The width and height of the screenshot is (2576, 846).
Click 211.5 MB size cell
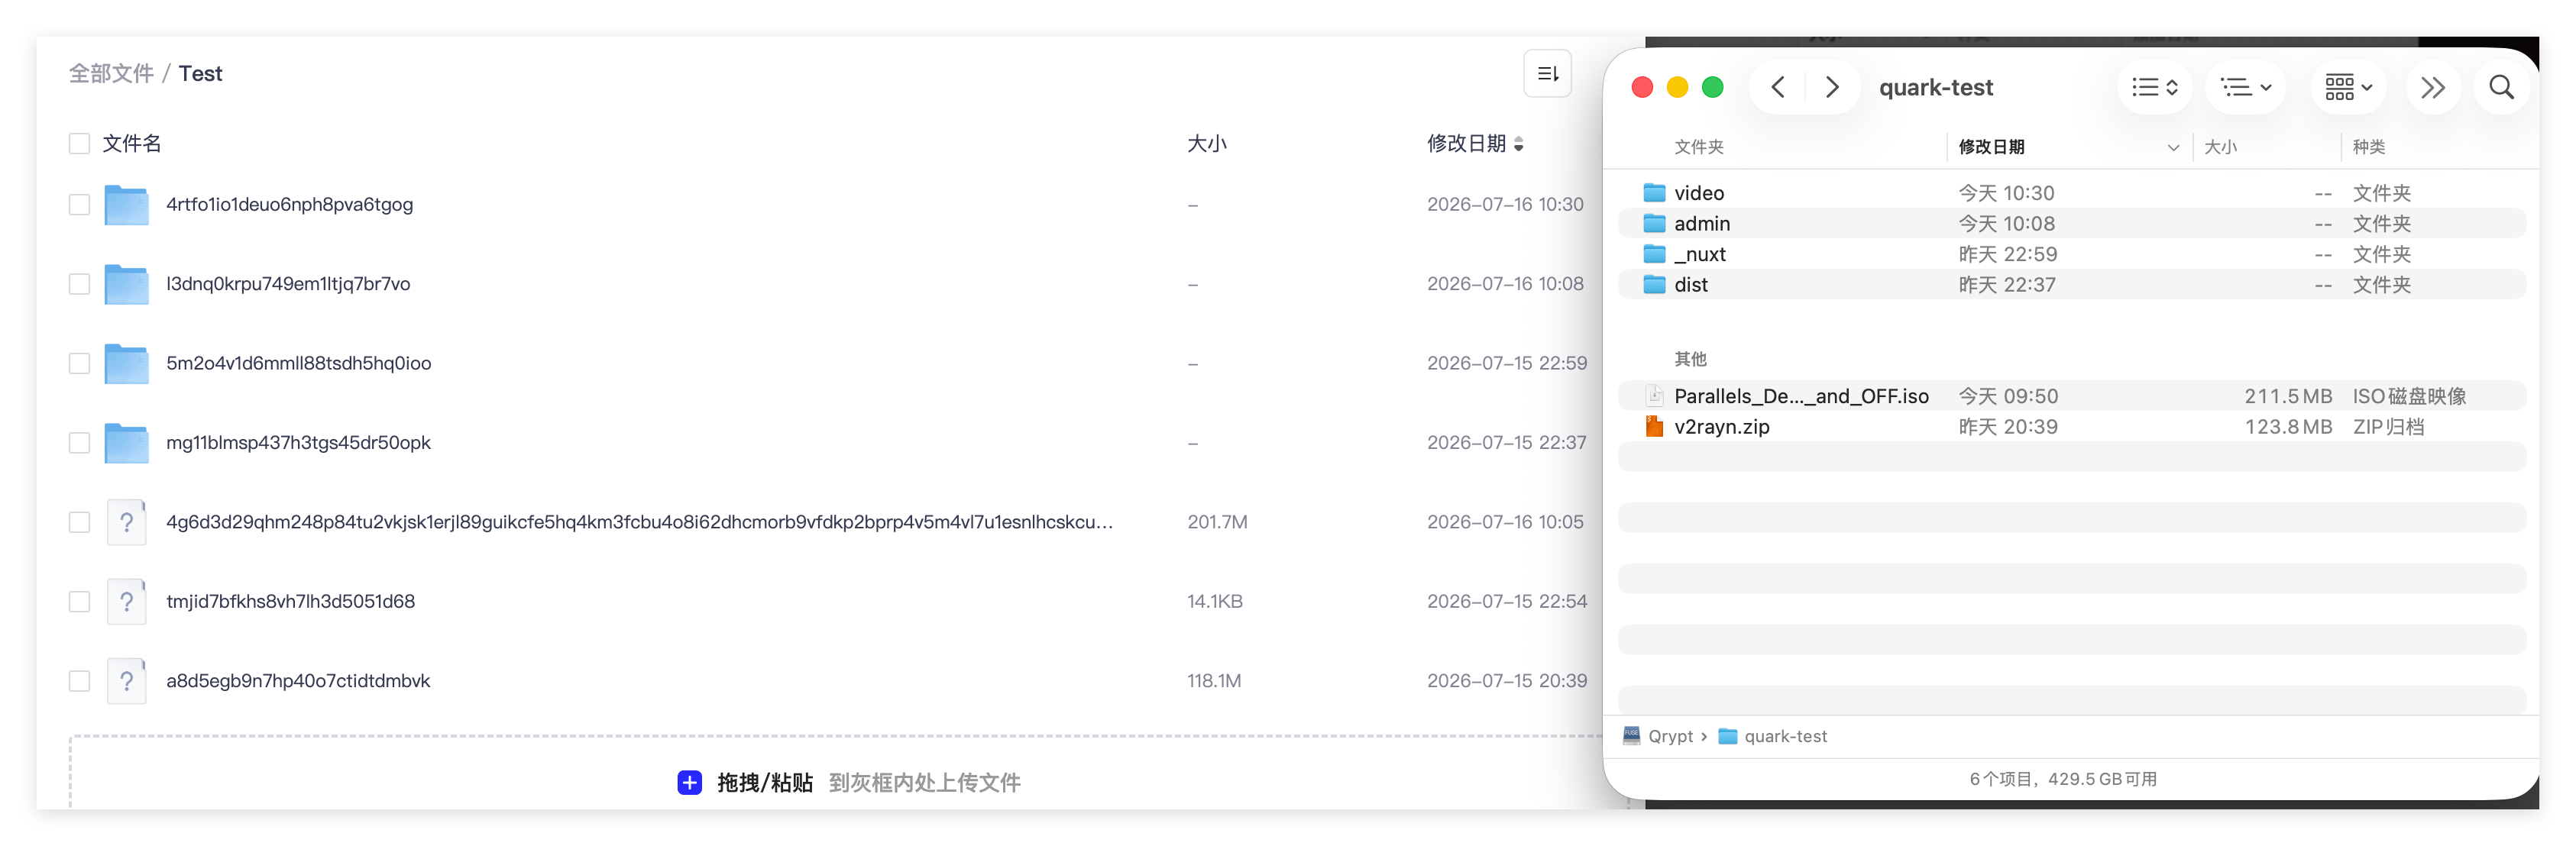point(2288,397)
